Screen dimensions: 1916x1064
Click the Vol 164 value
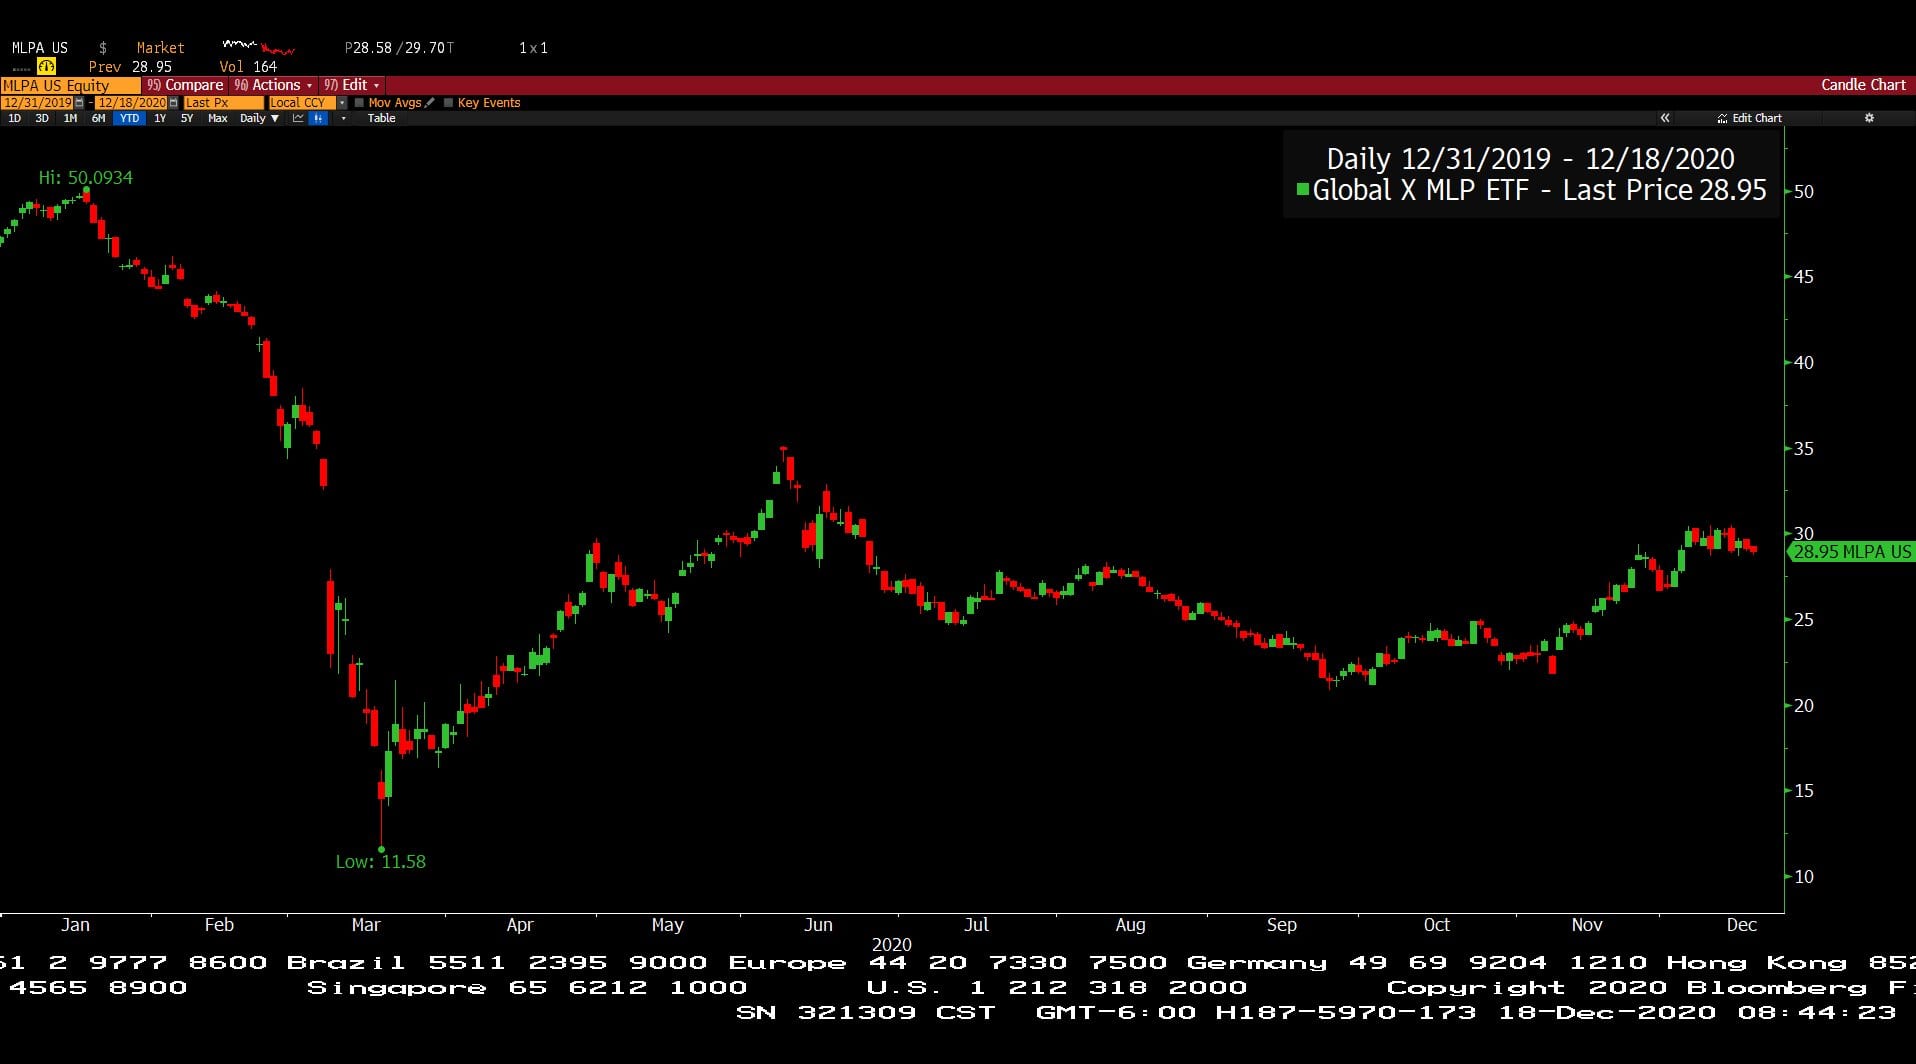pos(248,67)
